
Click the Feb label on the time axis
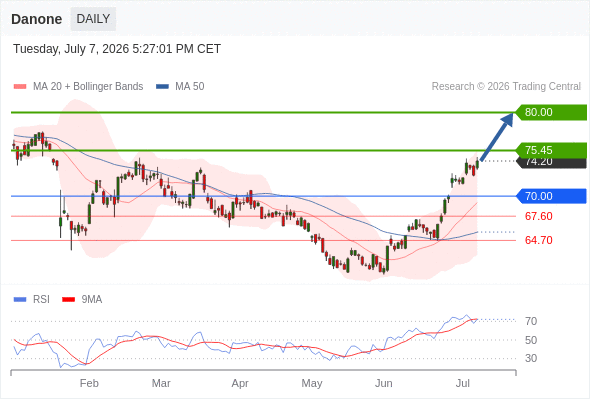(89, 383)
